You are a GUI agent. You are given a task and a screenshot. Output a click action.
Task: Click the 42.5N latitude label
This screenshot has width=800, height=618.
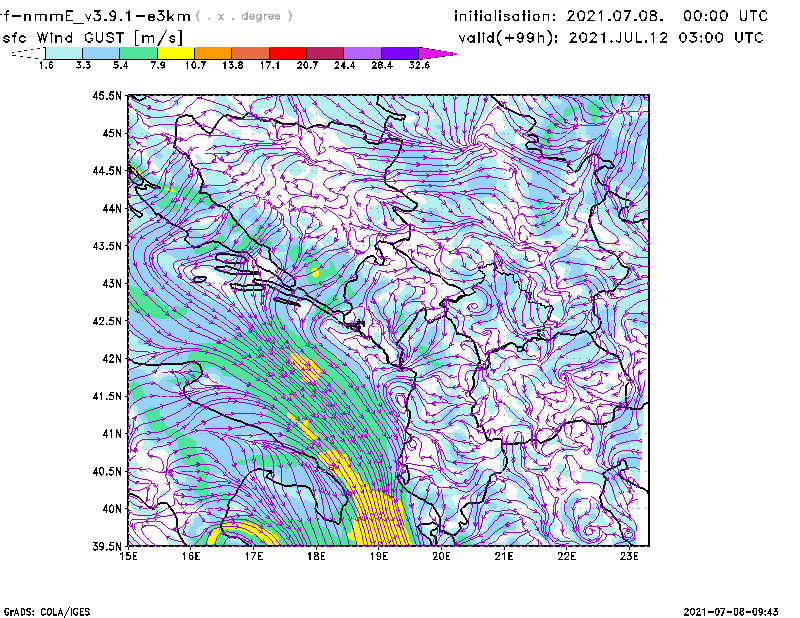107,321
